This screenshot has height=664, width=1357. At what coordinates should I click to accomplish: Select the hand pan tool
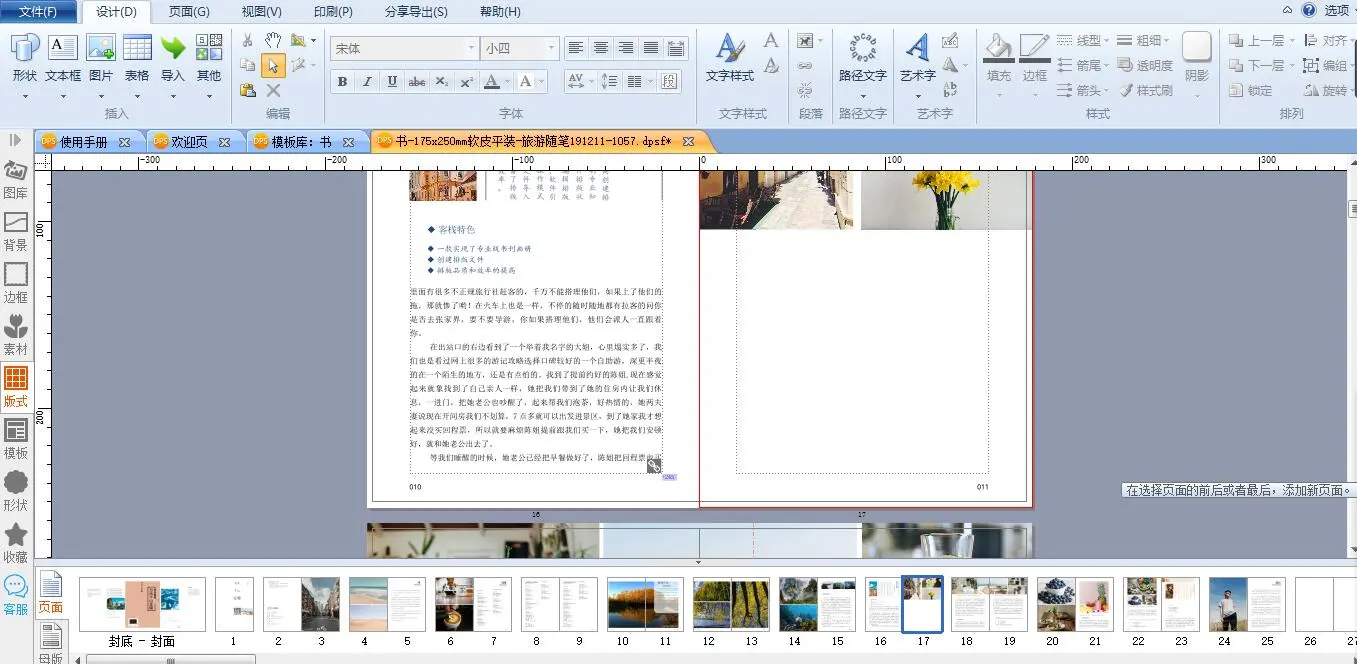273,40
